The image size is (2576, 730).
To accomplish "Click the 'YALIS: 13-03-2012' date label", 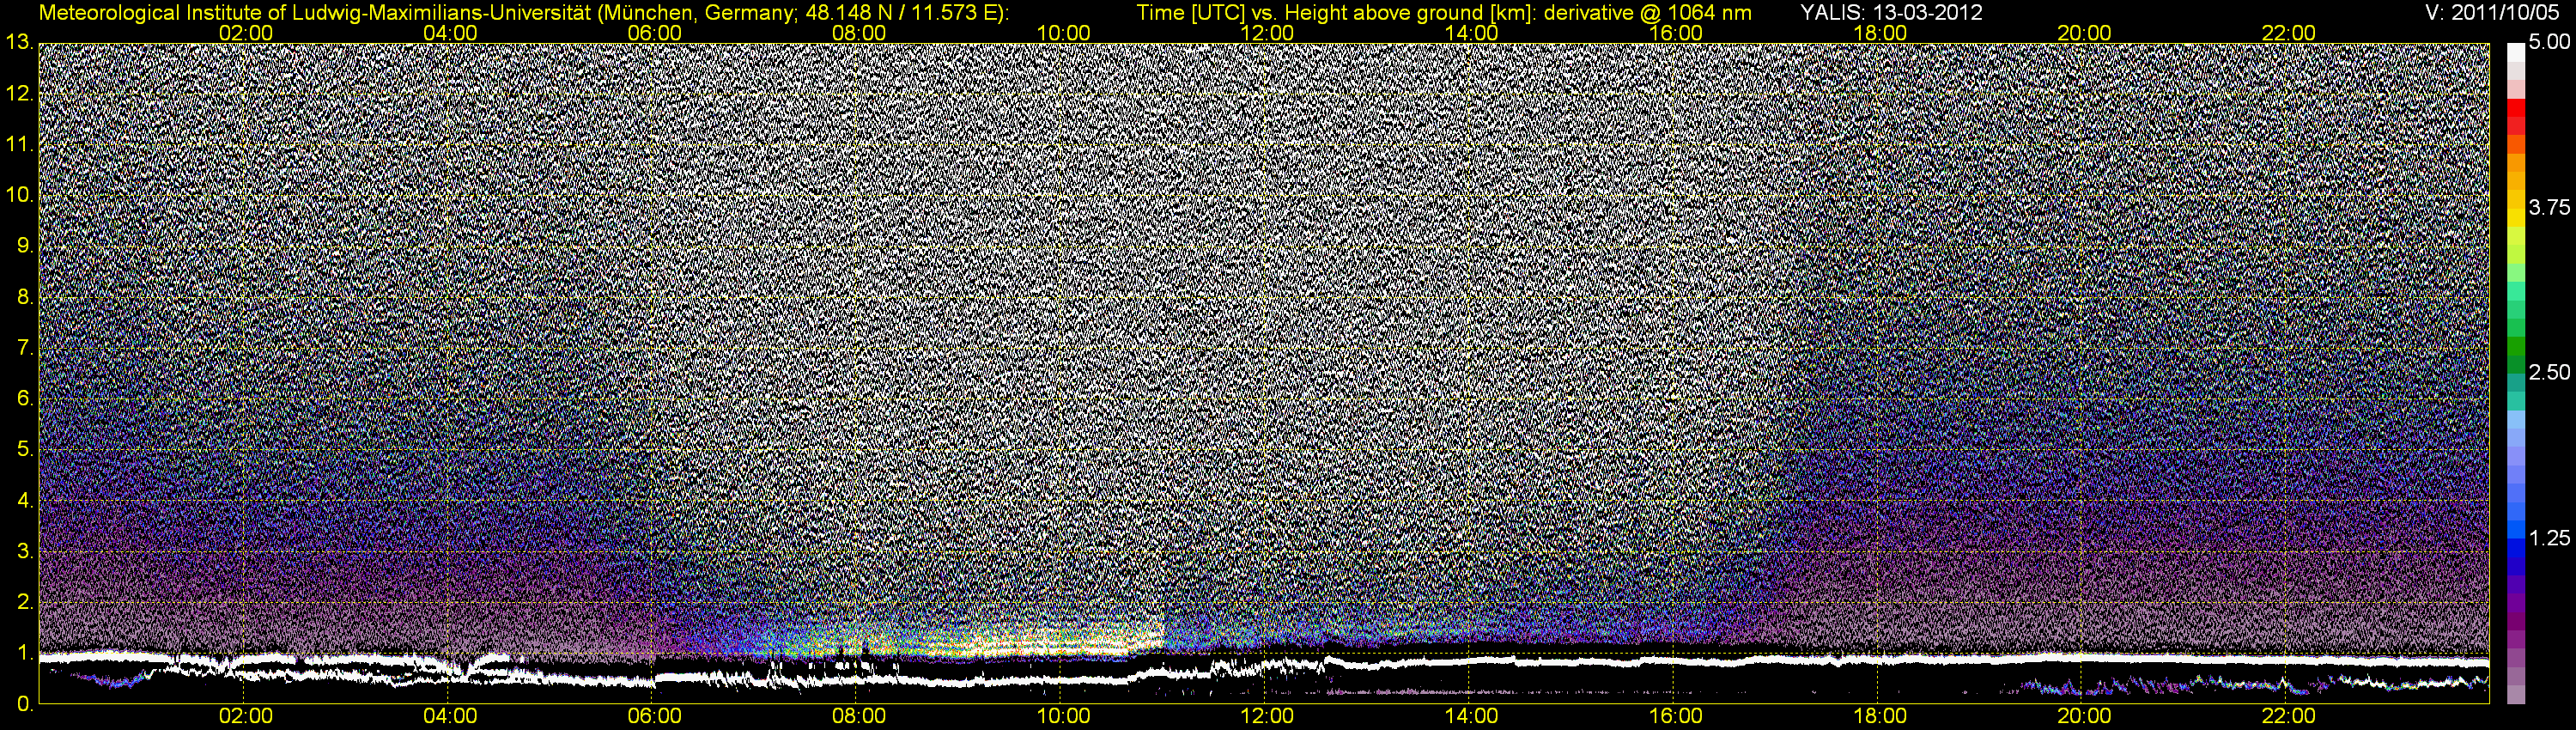I will pyautogui.click(x=1892, y=13).
